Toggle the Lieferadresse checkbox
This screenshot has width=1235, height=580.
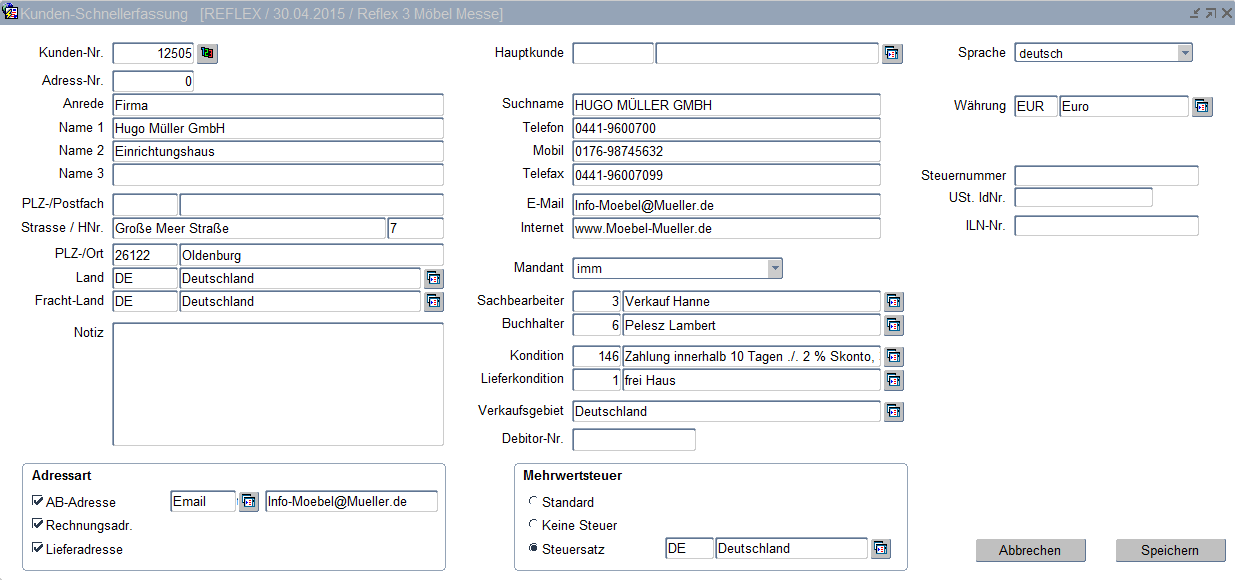click(38, 548)
